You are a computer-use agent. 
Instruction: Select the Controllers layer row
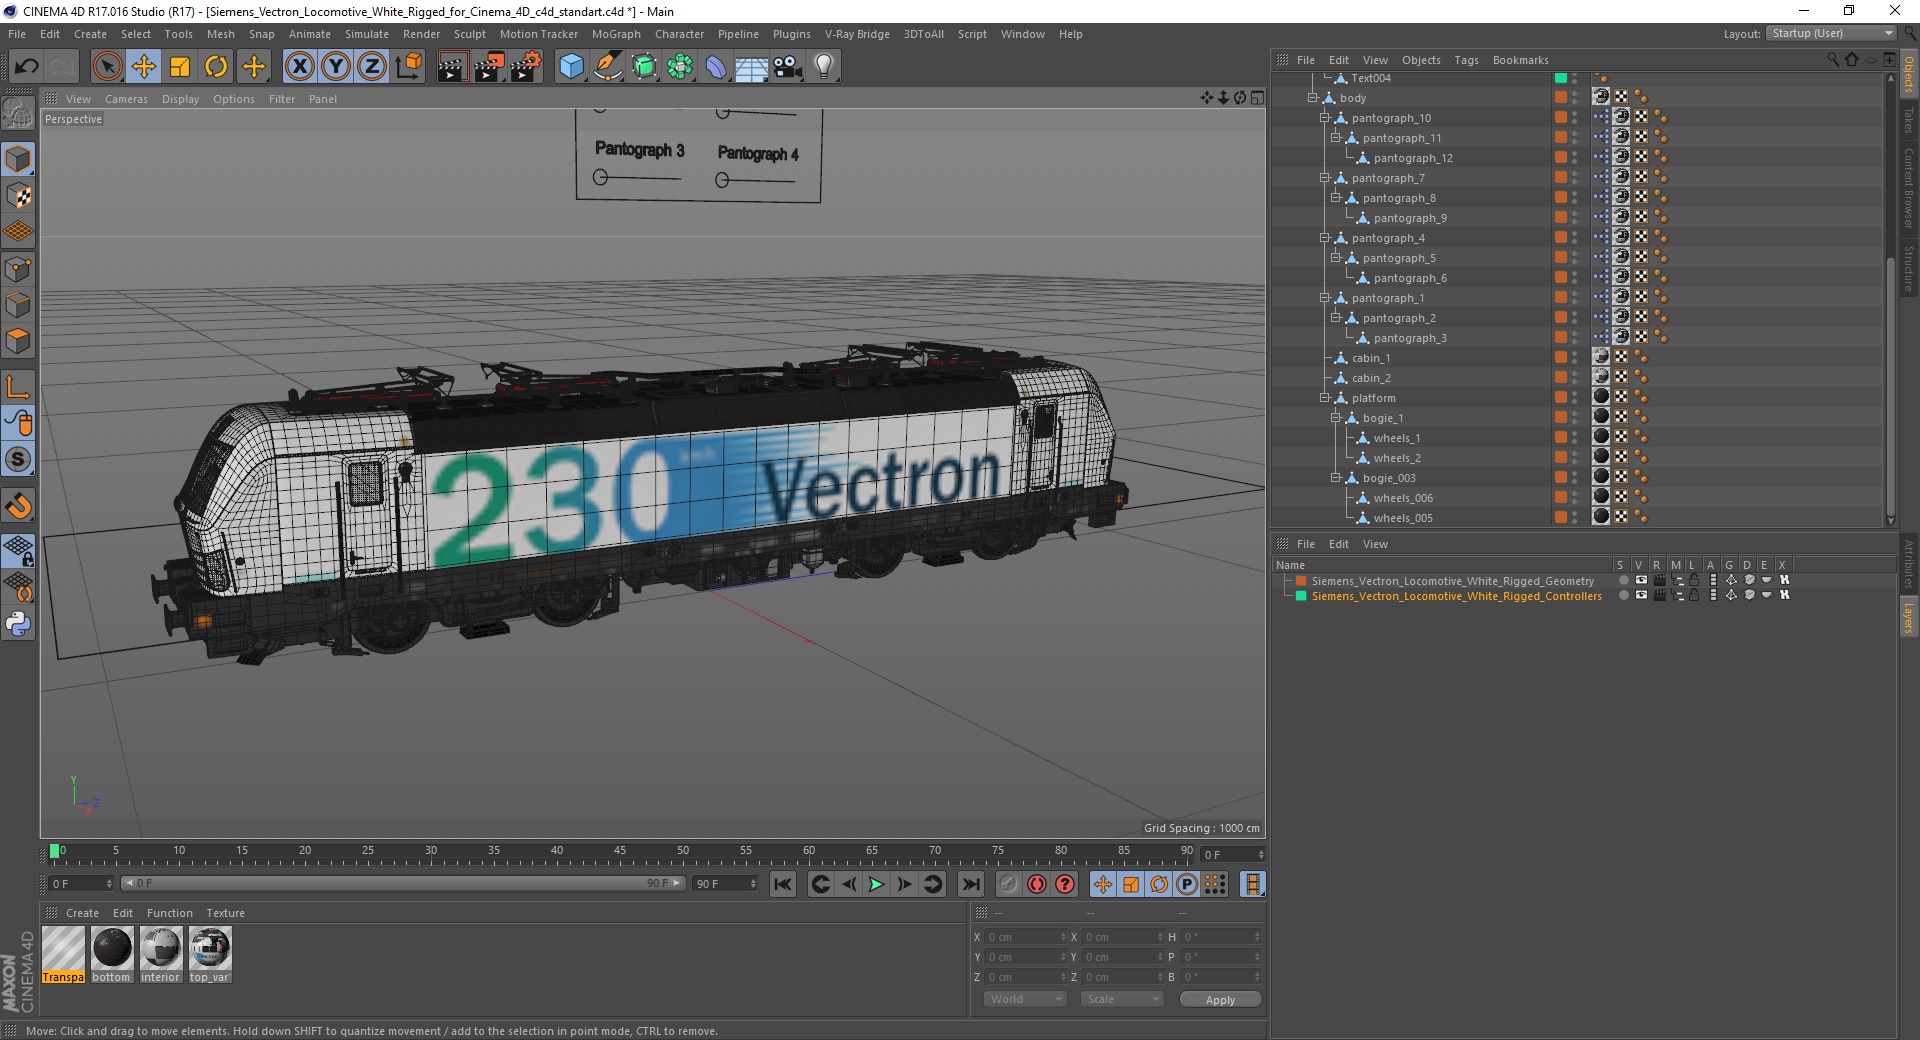[x=1456, y=596]
